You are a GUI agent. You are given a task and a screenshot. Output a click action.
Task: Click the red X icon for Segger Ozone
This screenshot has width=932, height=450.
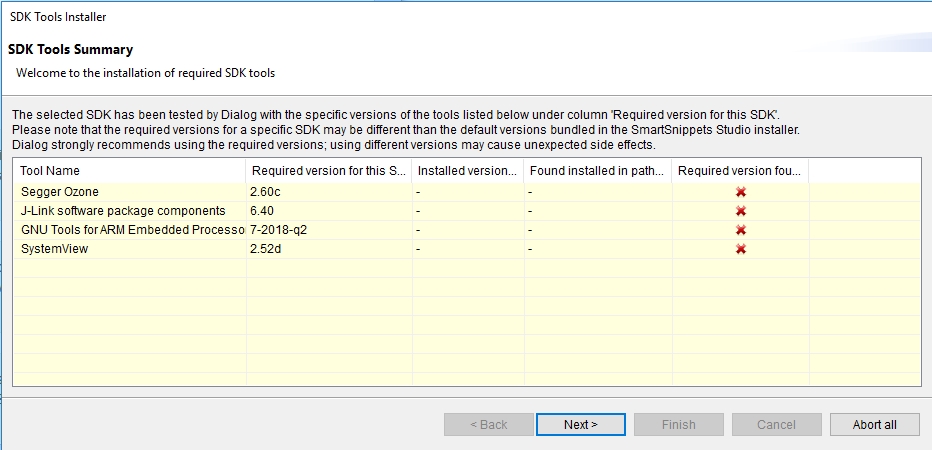741,192
